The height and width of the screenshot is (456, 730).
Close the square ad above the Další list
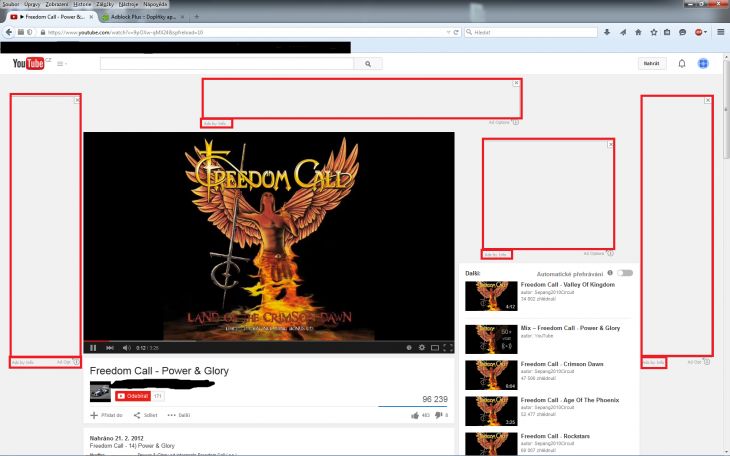point(610,144)
